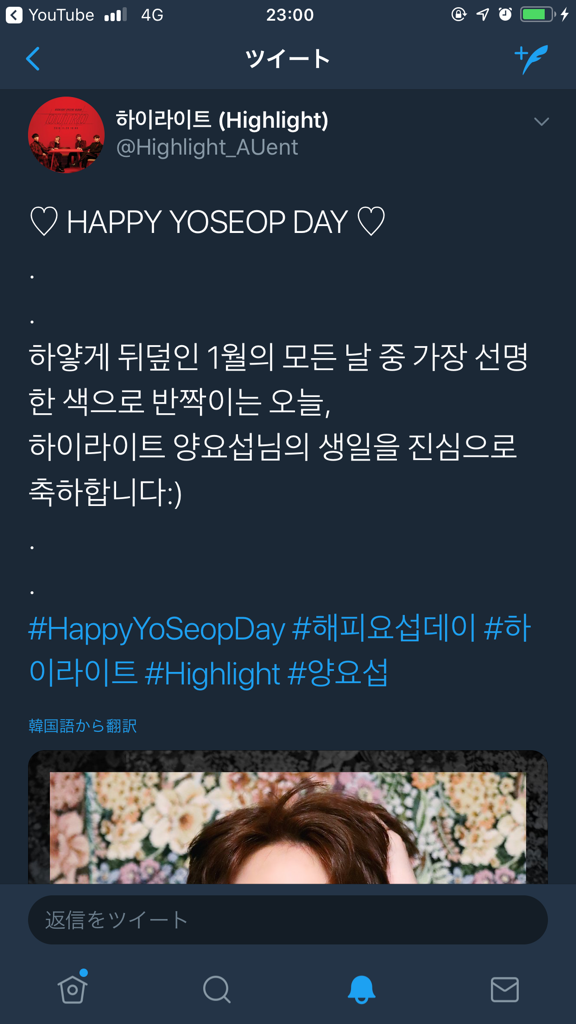Open the attached floral photo
Viewport: 576px width, 1024px height.
click(287, 817)
